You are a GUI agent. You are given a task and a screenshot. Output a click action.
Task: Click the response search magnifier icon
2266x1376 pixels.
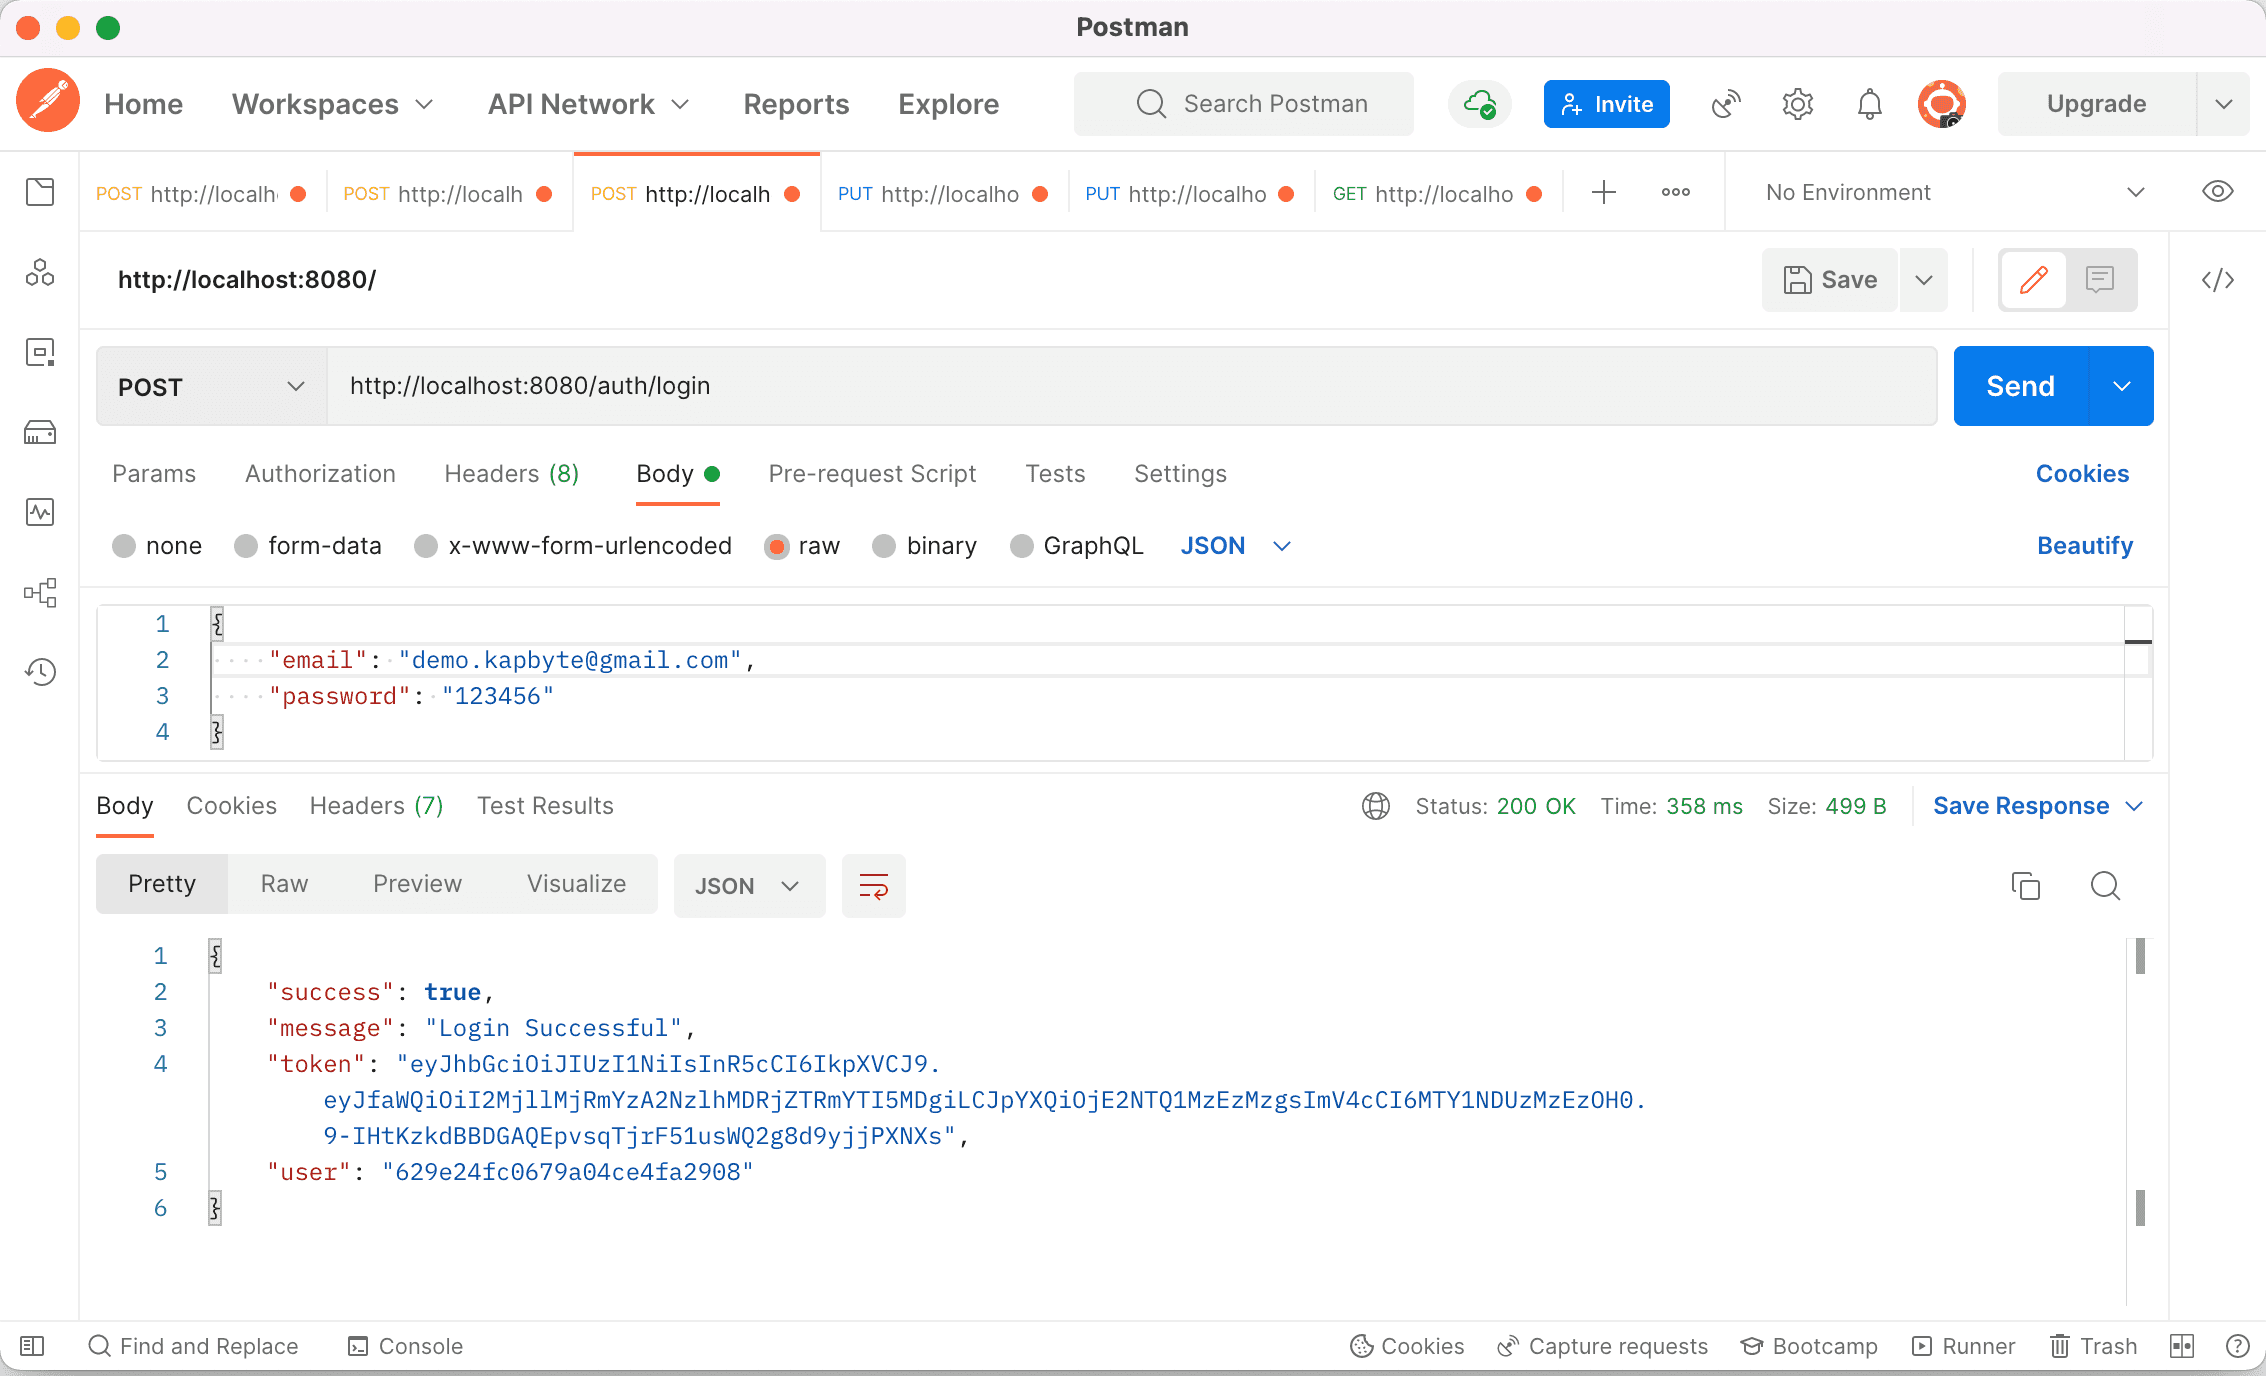point(2105,886)
